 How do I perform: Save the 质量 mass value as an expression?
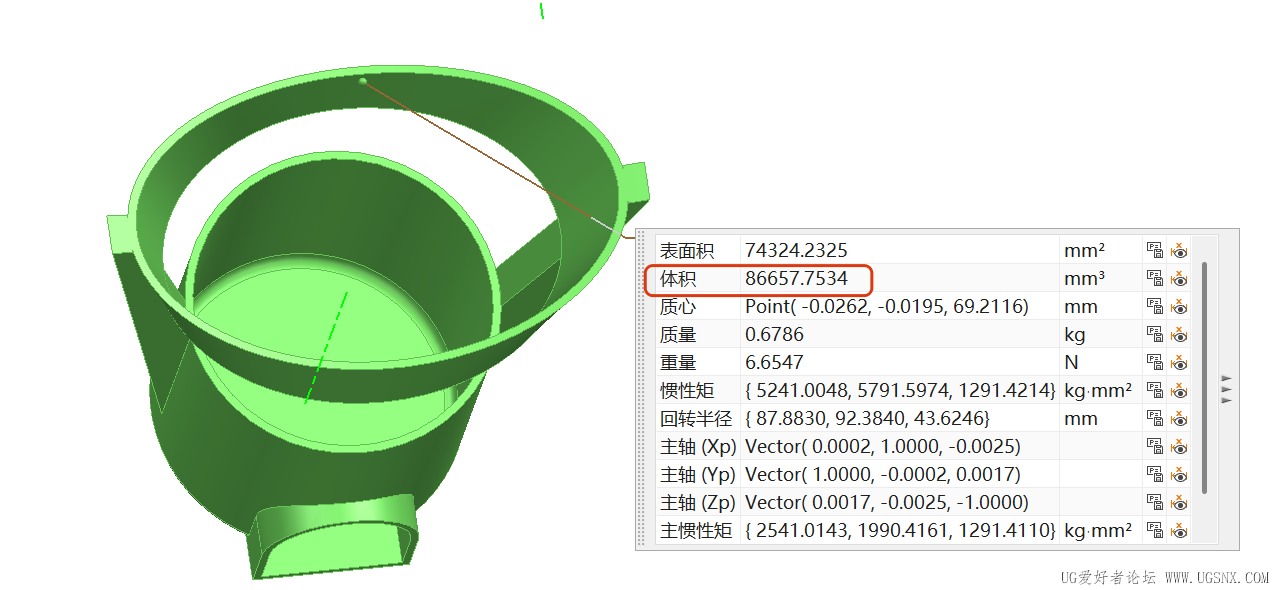click(1153, 334)
